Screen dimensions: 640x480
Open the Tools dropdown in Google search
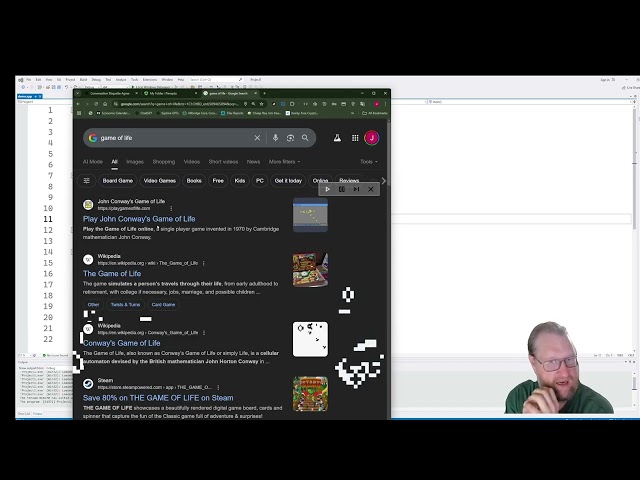coord(369,162)
